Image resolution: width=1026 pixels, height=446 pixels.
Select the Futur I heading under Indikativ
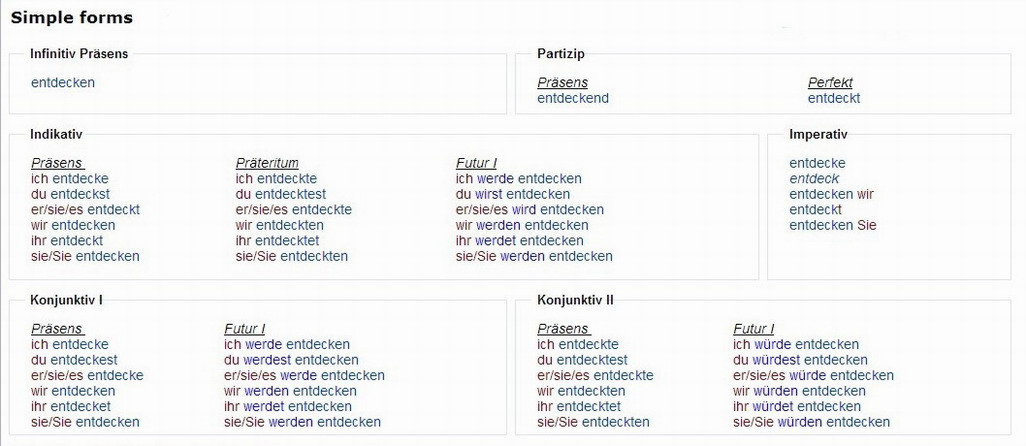coord(476,163)
